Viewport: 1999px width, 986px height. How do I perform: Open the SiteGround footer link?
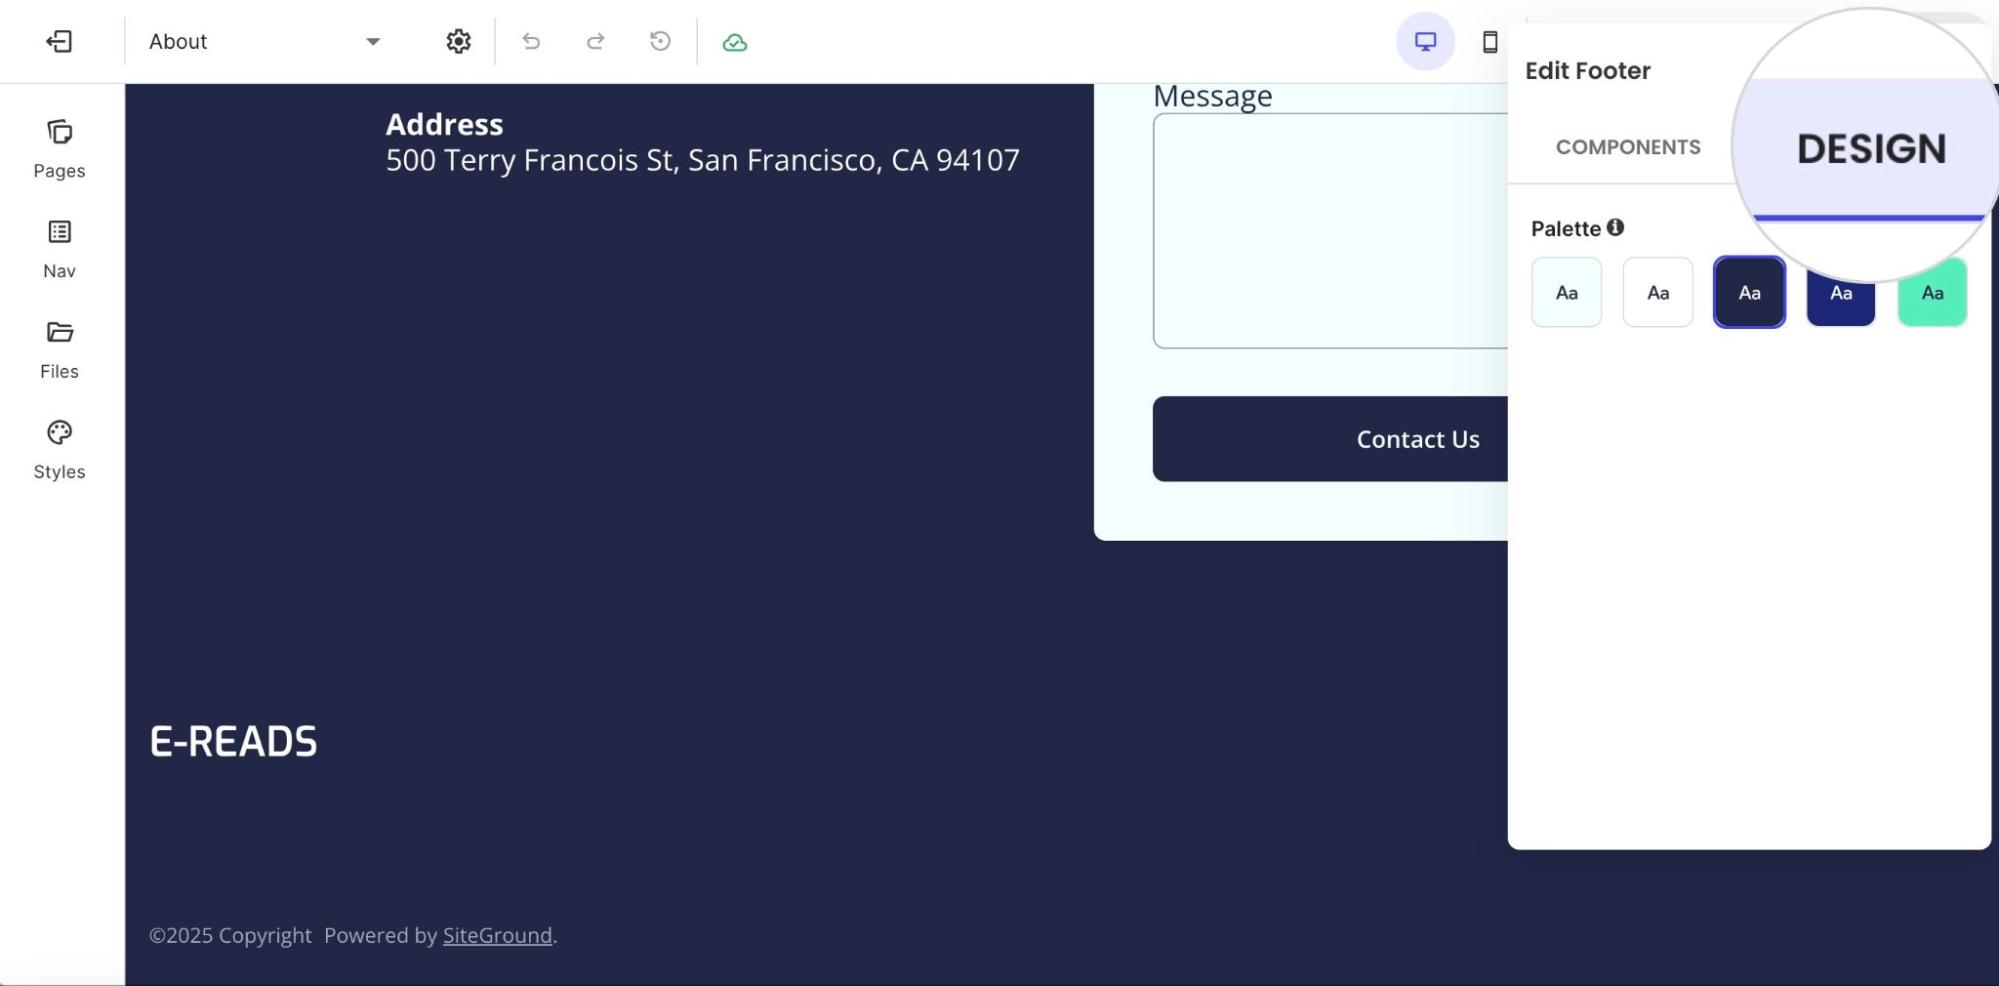tap(497, 935)
